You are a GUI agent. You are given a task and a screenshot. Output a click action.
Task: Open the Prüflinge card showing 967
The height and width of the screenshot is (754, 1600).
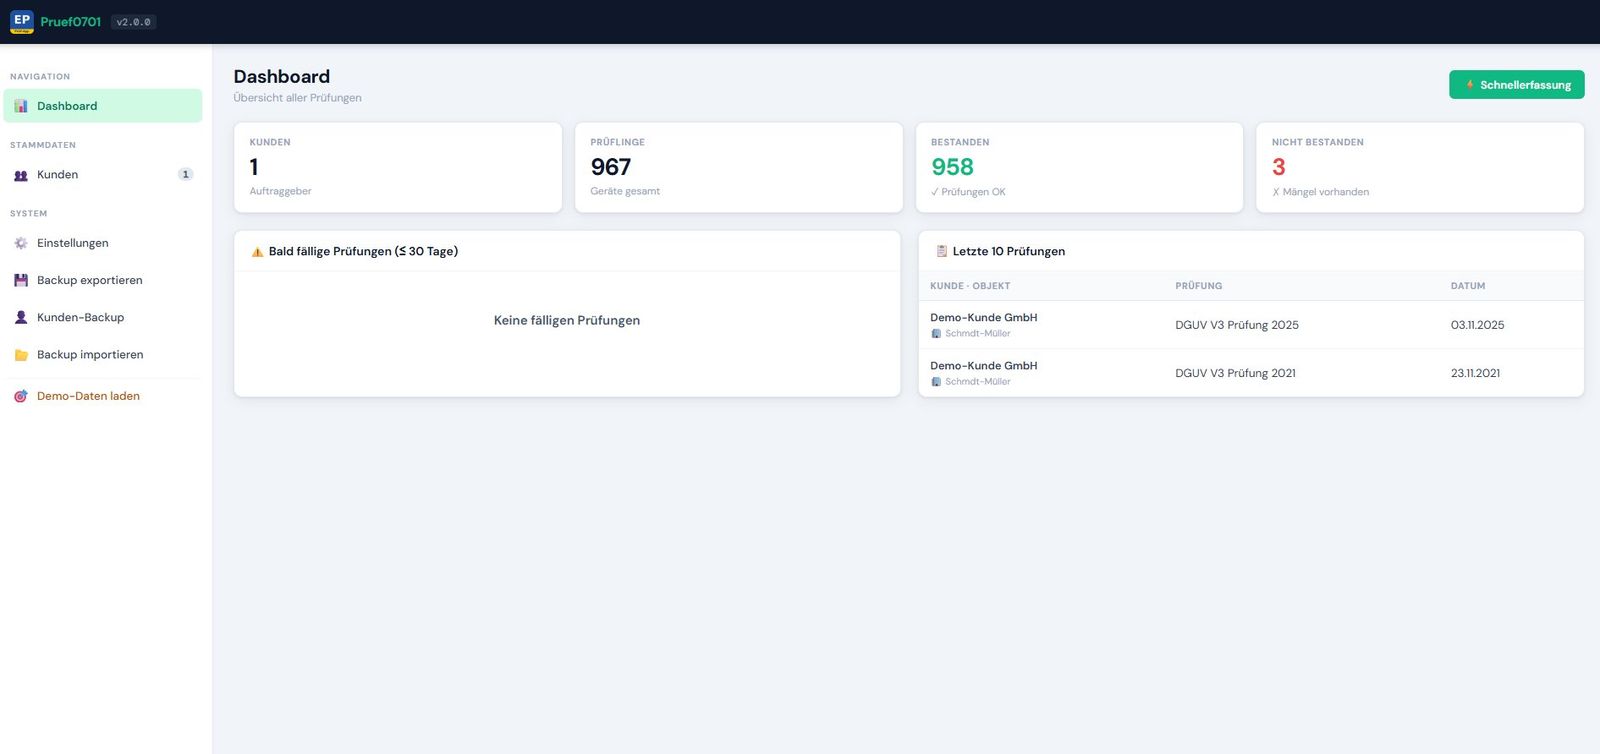[739, 167]
